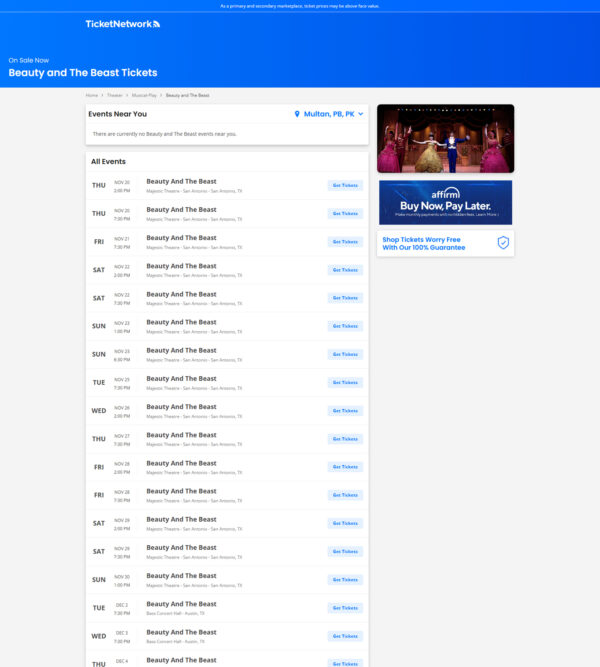Click the location pin icon beside Multan
The image size is (600, 667).
tap(297, 114)
